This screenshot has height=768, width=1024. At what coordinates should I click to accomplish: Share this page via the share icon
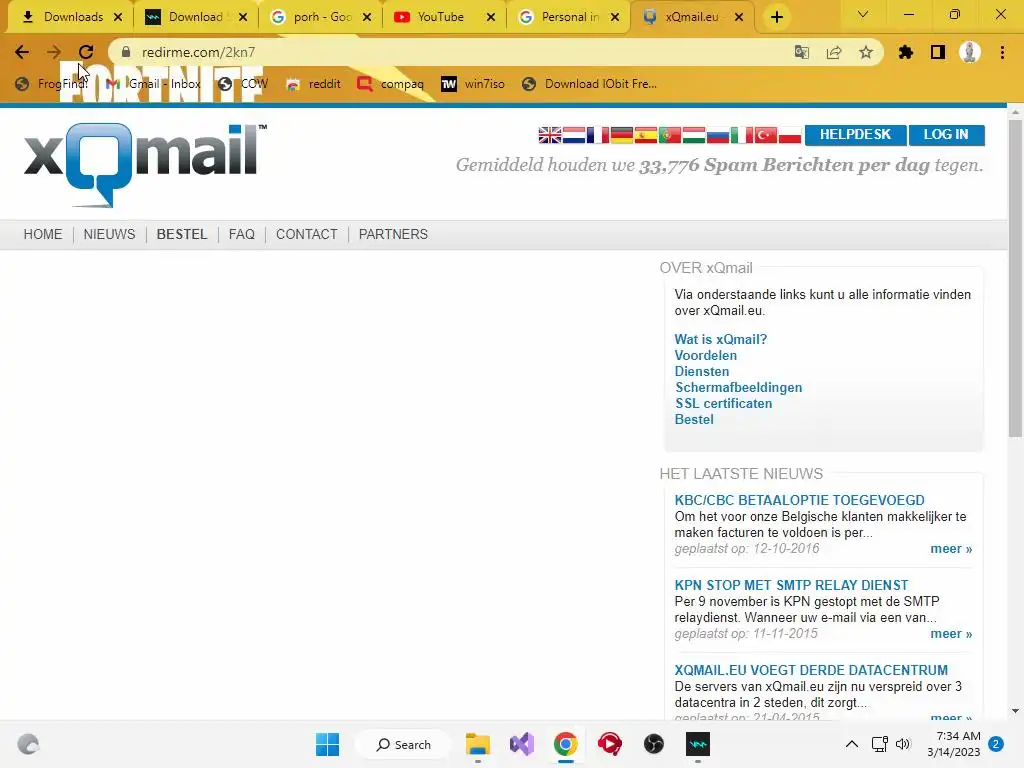point(834,52)
